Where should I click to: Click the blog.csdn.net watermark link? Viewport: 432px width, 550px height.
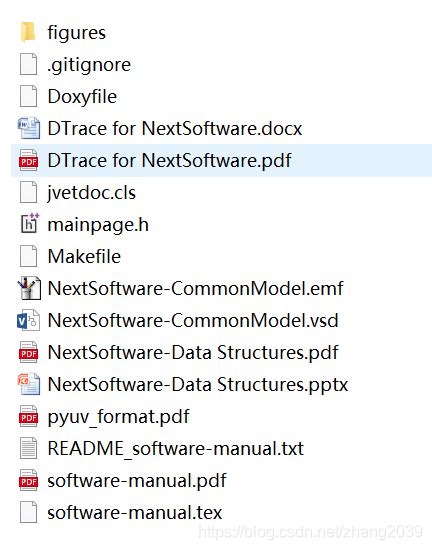coord(310,532)
